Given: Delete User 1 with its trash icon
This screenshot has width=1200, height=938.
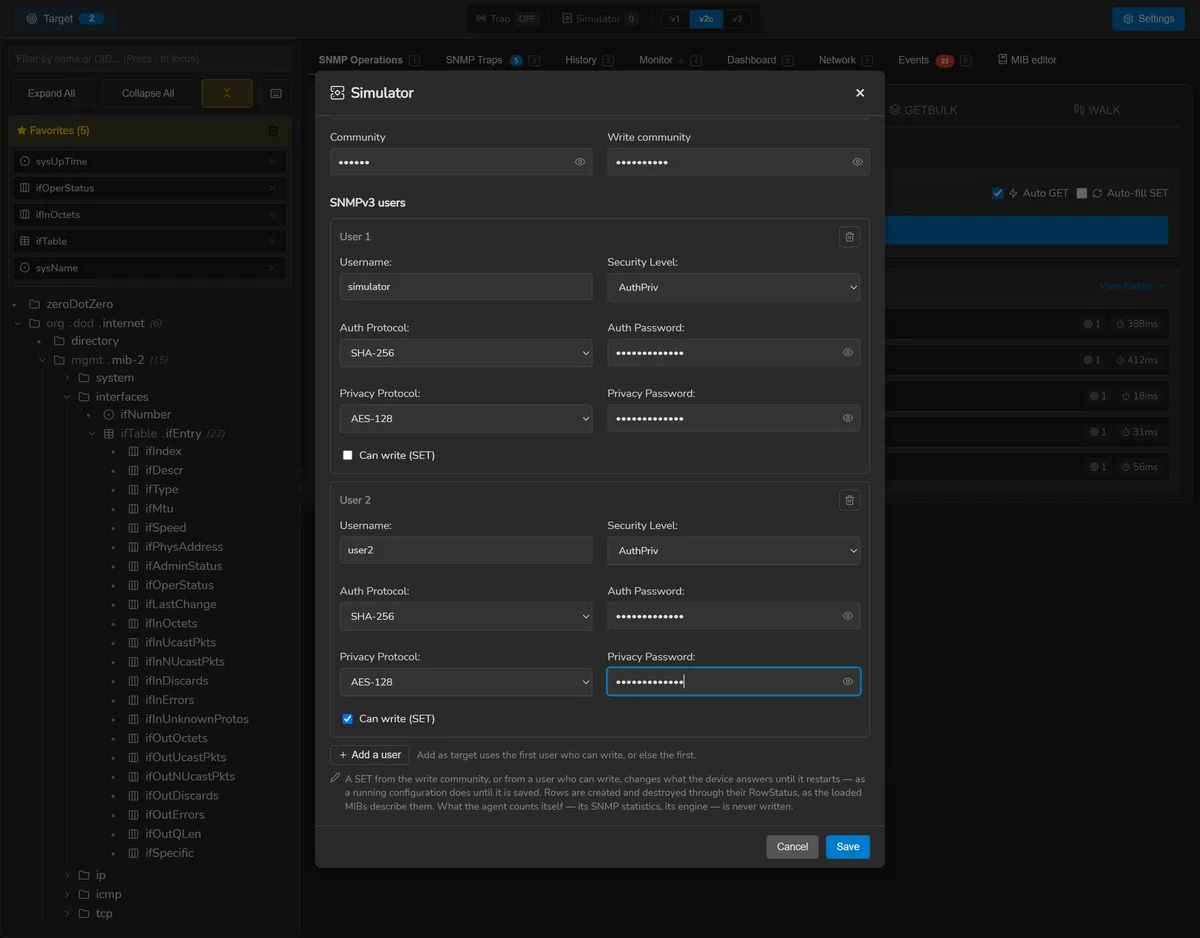Looking at the screenshot, I should pyautogui.click(x=849, y=237).
